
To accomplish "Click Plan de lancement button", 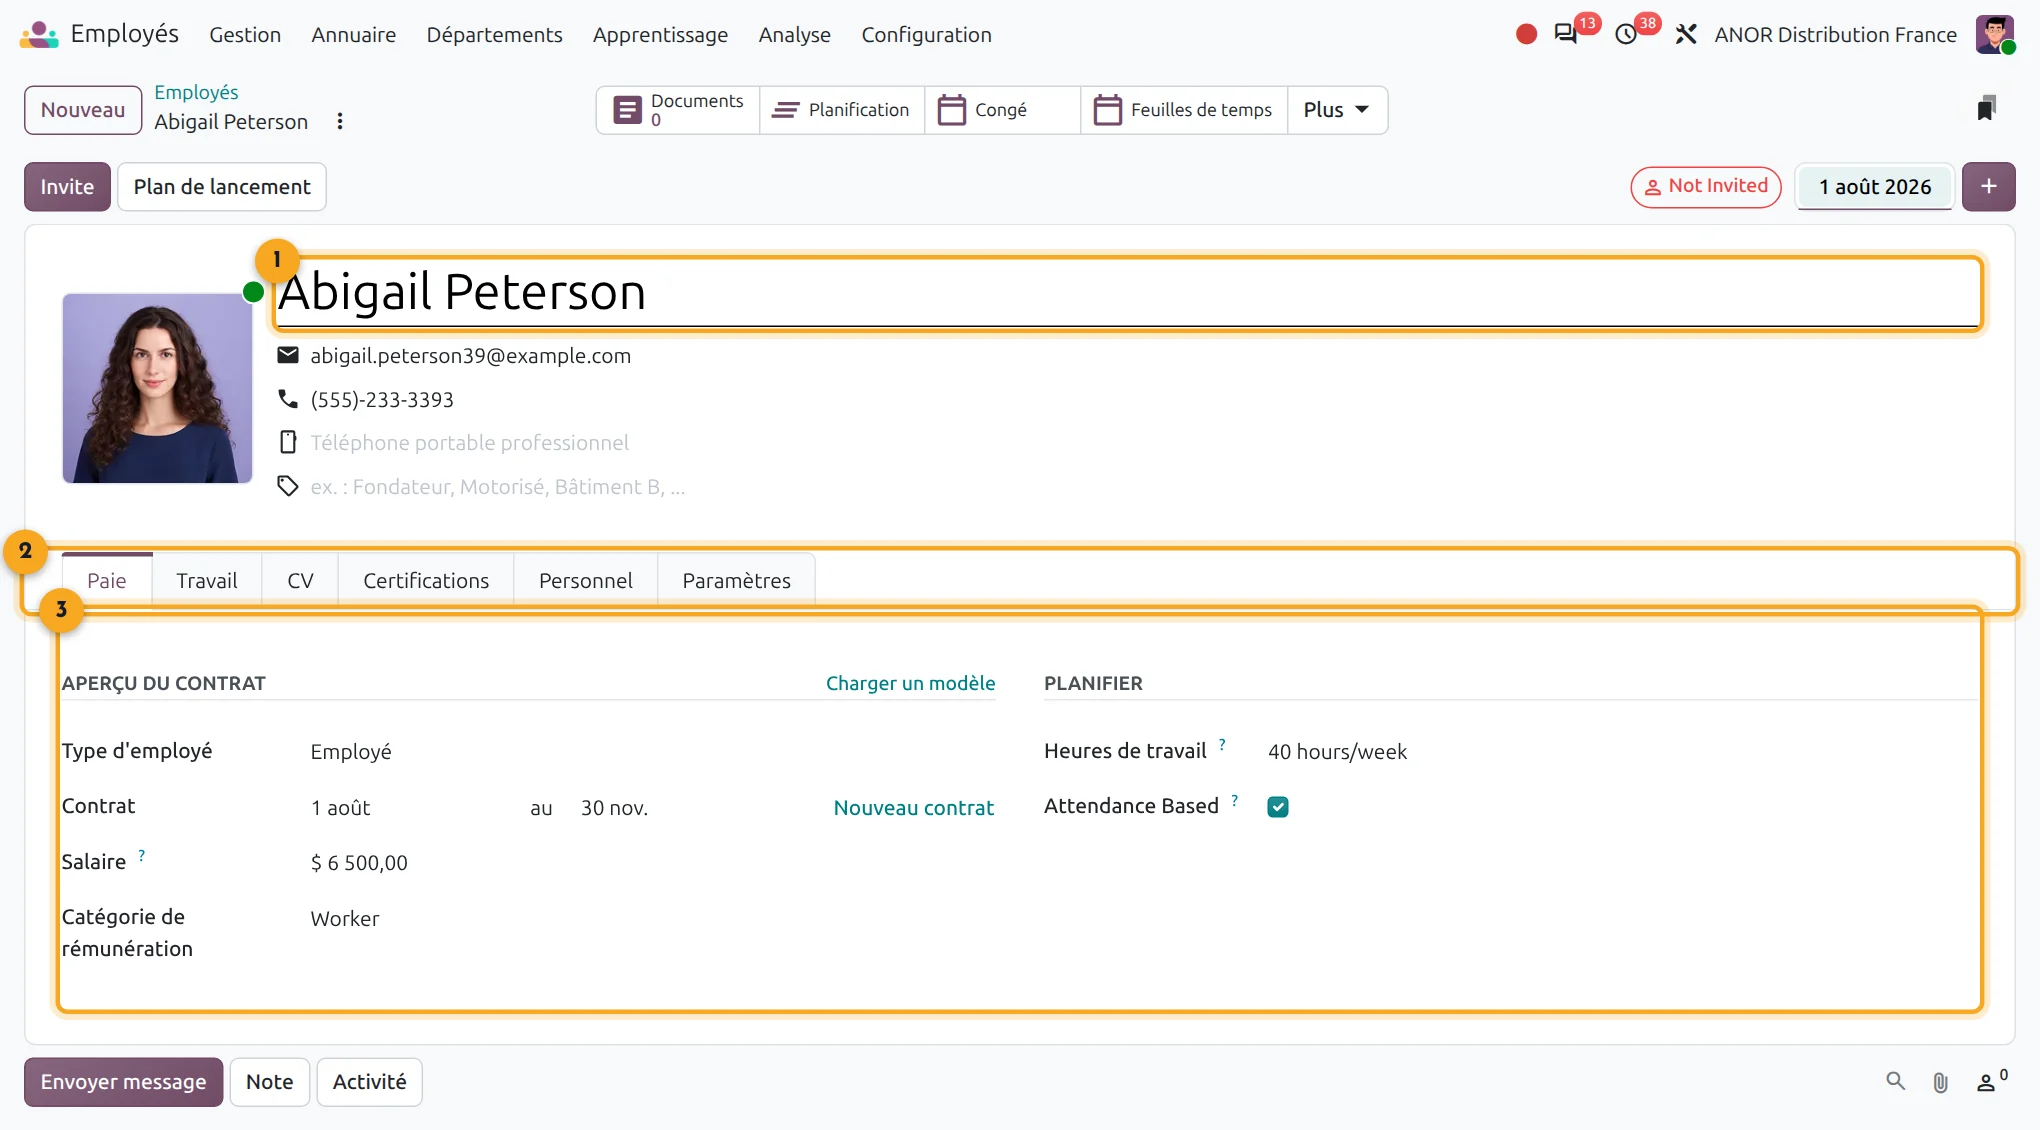I will coord(222,187).
